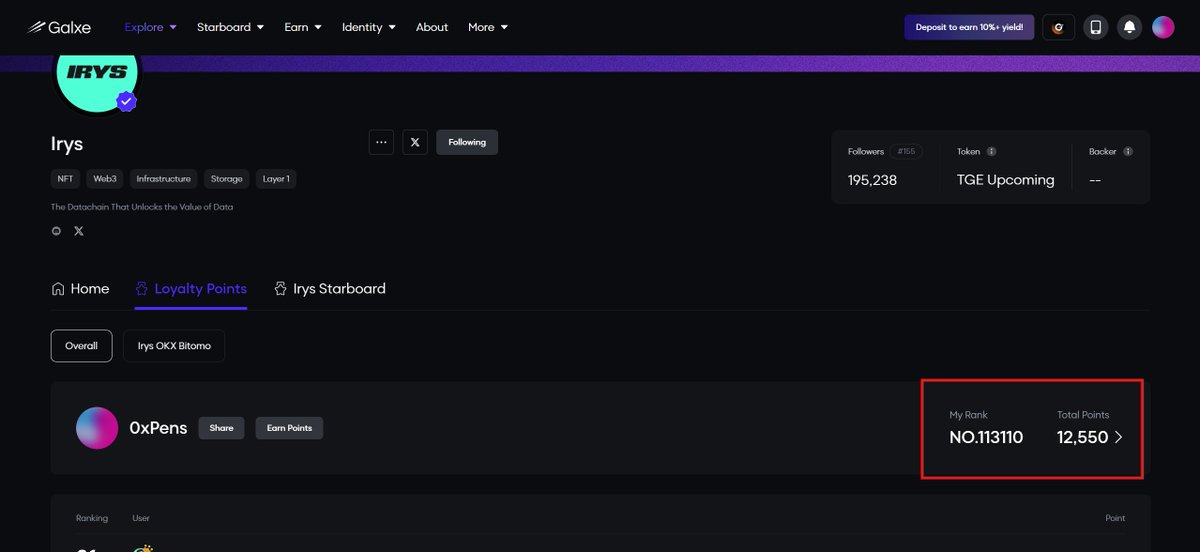Open the user profile avatar in header
Image resolution: width=1200 pixels, height=552 pixels.
(x=1163, y=27)
